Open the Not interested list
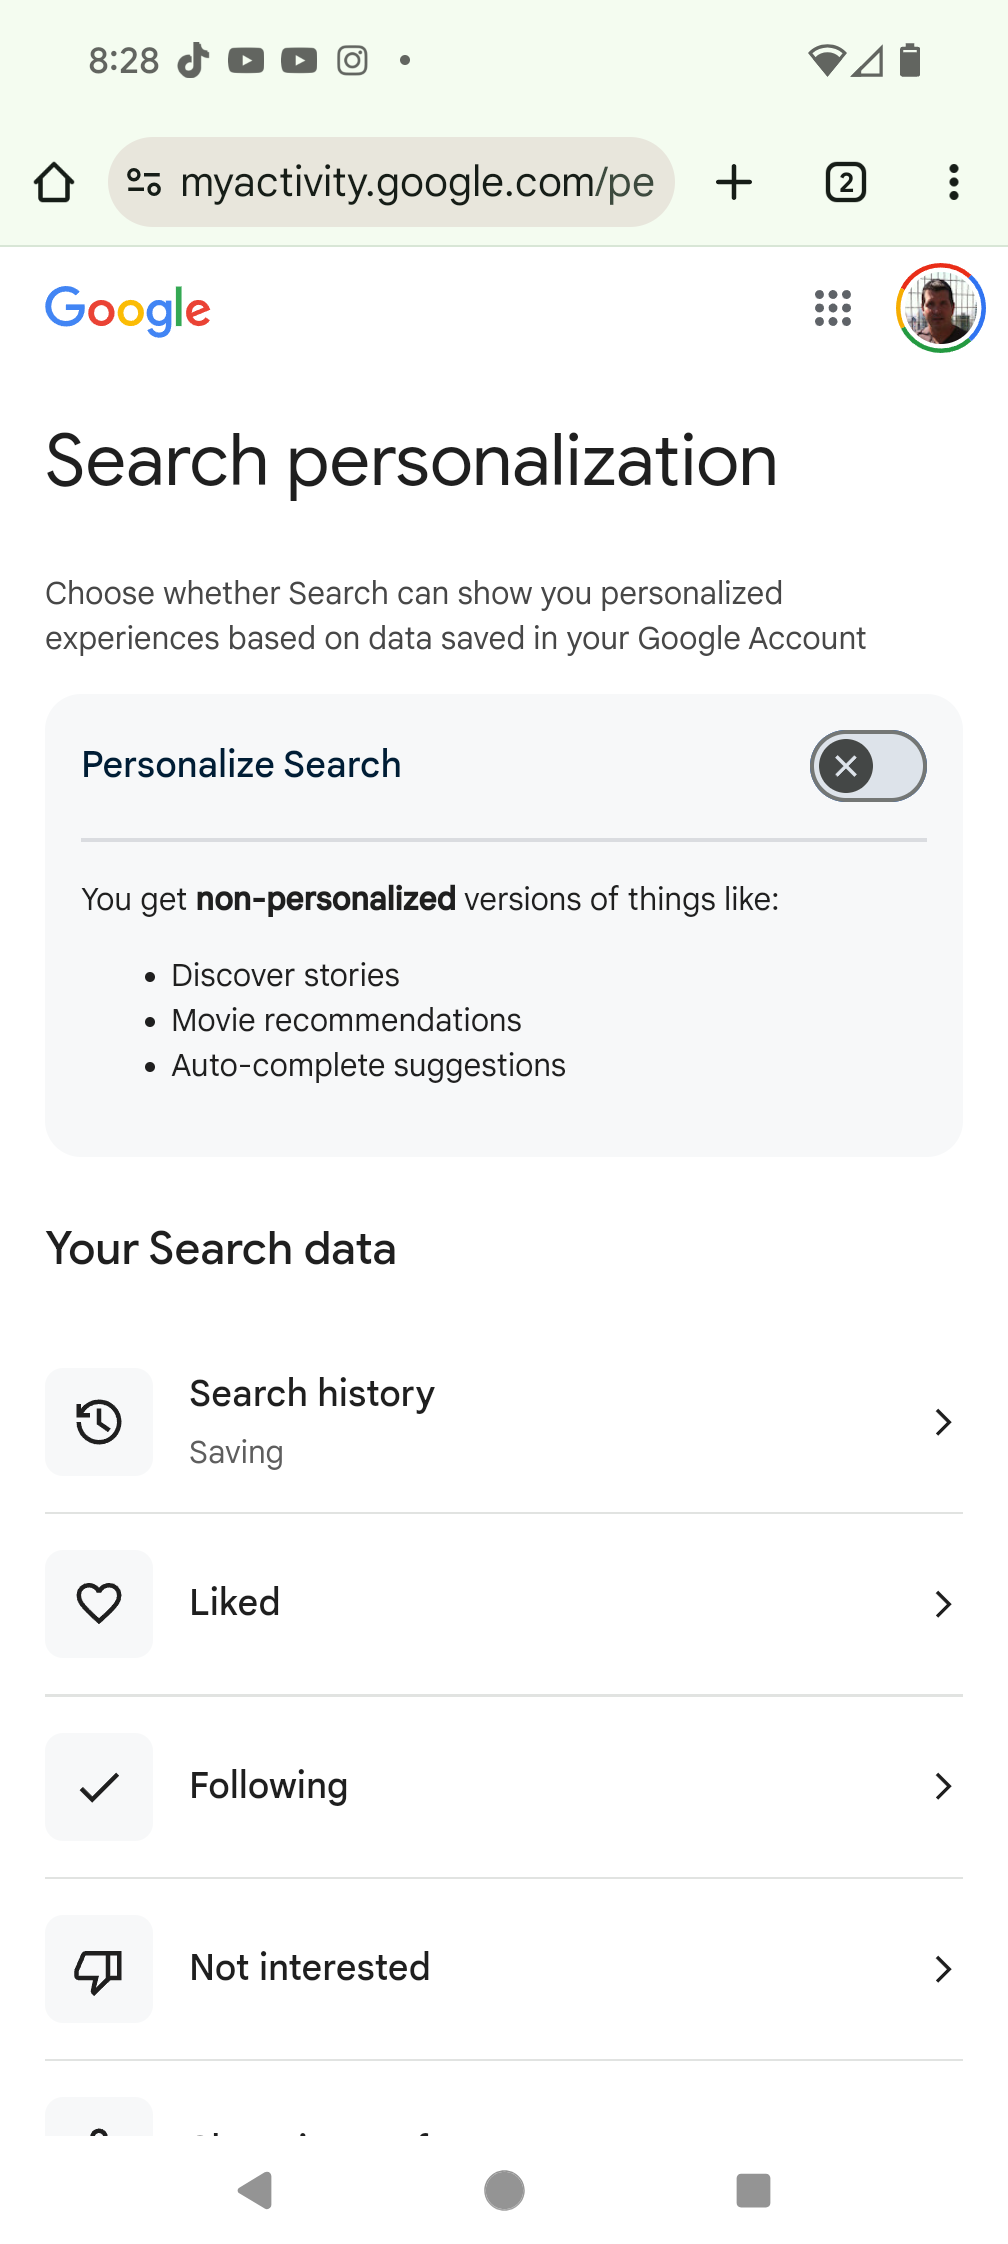This screenshot has height=2244, width=1008. pos(310,1968)
